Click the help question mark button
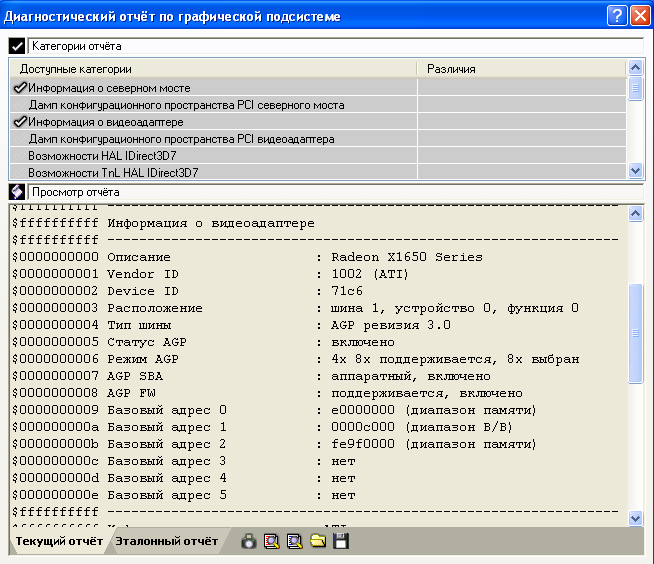The image size is (654, 564). pos(617,16)
